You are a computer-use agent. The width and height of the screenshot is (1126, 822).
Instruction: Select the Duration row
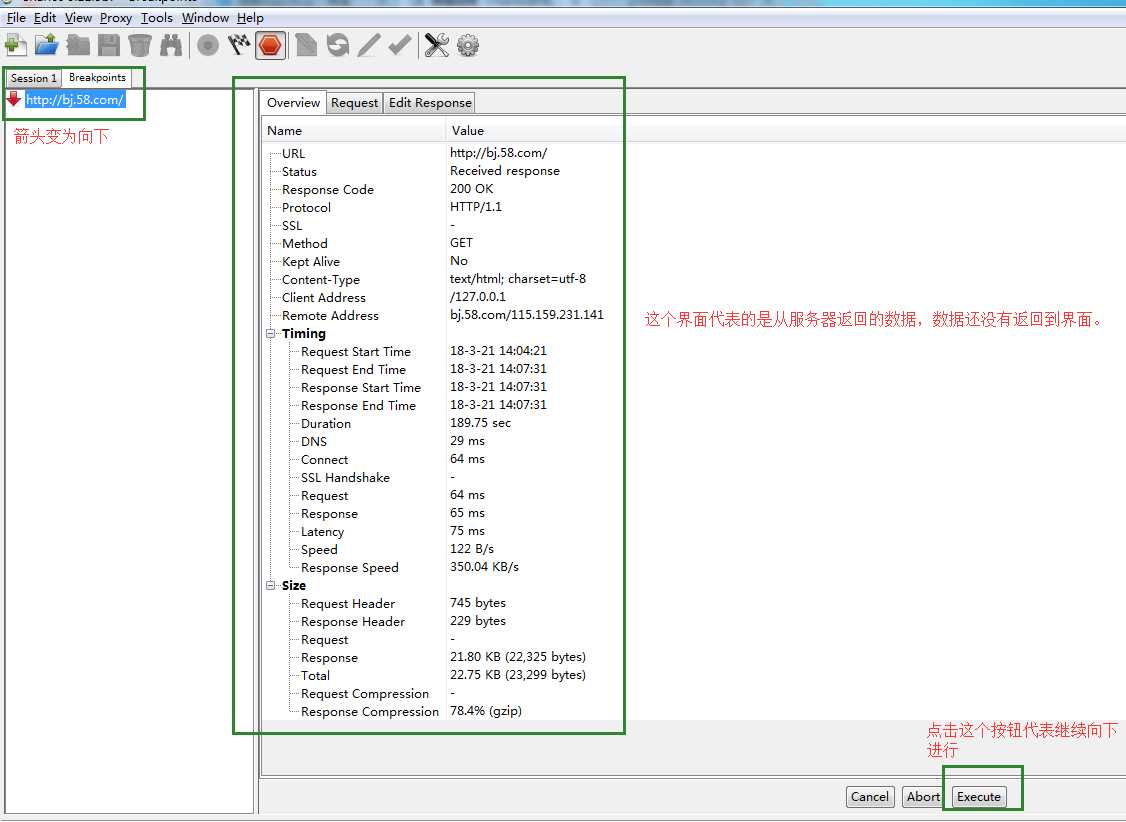(442, 423)
